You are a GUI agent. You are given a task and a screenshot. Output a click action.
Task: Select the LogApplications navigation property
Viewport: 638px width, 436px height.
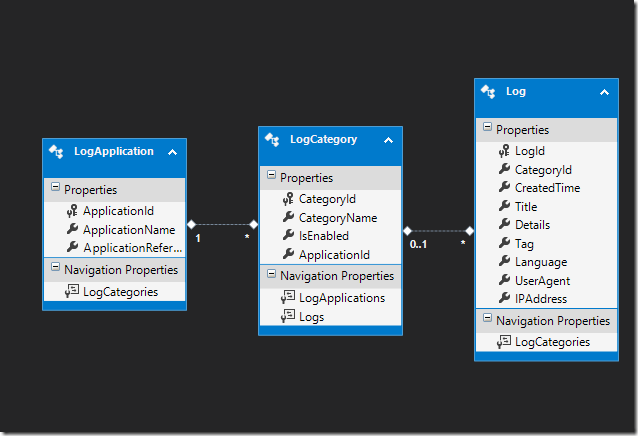pos(341,298)
